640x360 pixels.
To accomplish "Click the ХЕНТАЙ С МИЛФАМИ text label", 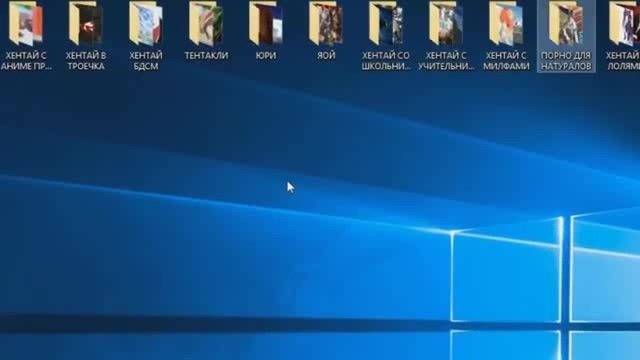I will pyautogui.click(x=506, y=61).
